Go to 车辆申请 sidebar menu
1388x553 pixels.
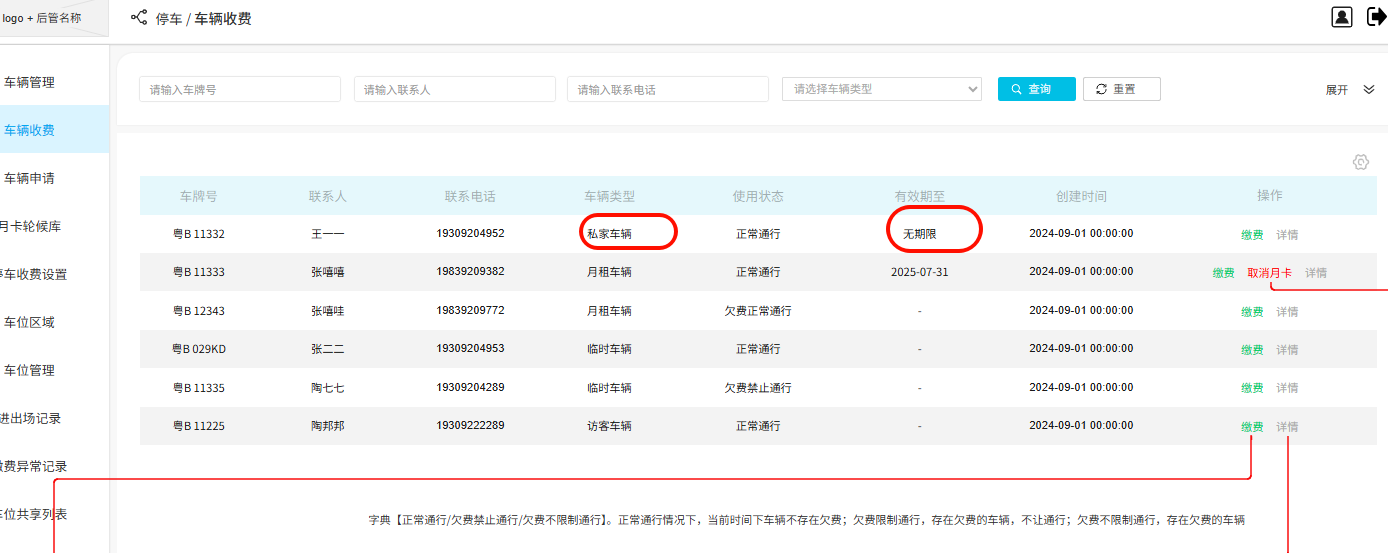click(x=30, y=178)
